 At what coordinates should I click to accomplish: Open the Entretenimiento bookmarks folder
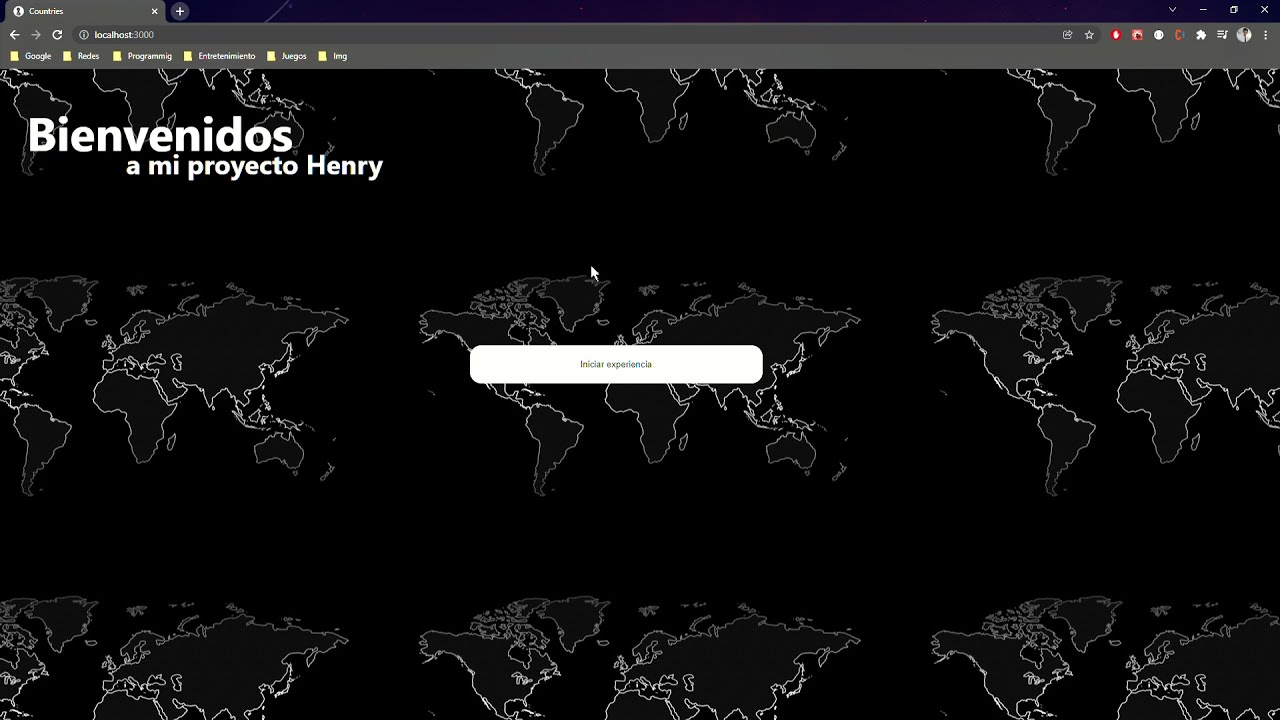[219, 56]
